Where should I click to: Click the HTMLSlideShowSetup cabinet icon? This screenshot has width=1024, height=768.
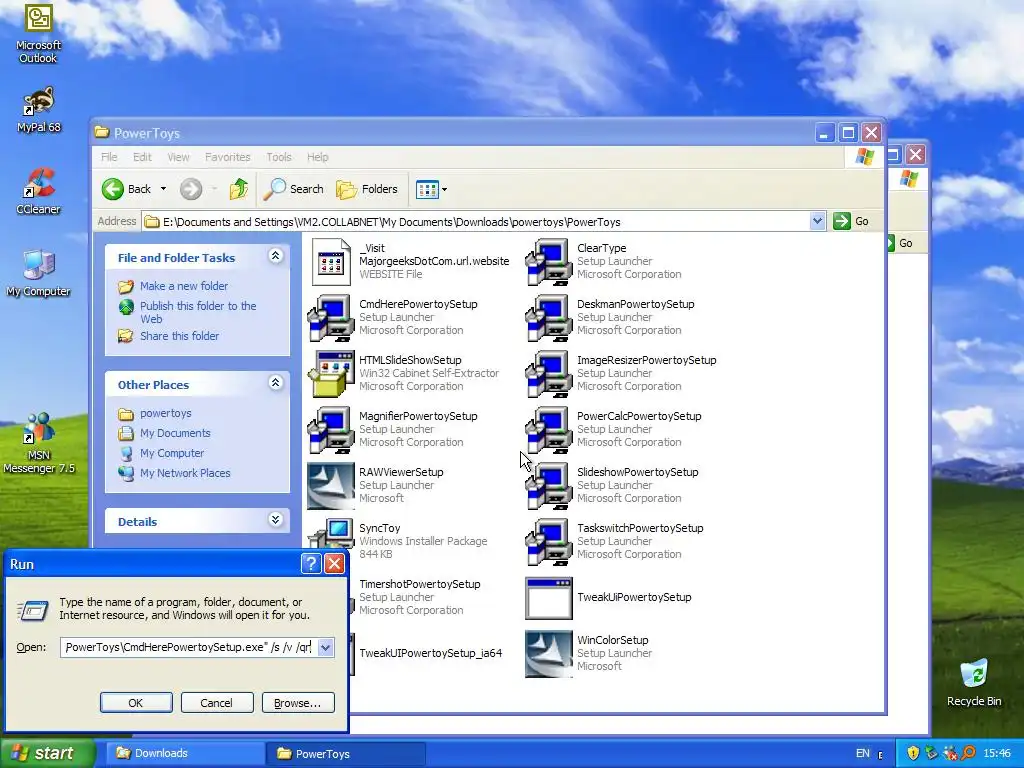pos(331,374)
